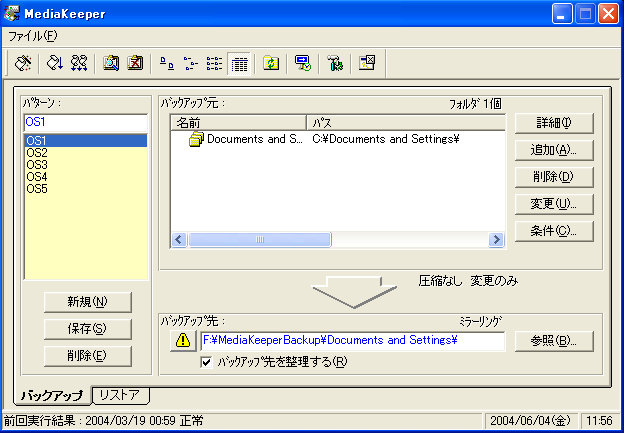Click the magnifier preview toolbar icon
The width and height of the screenshot is (624, 433).
111,63
